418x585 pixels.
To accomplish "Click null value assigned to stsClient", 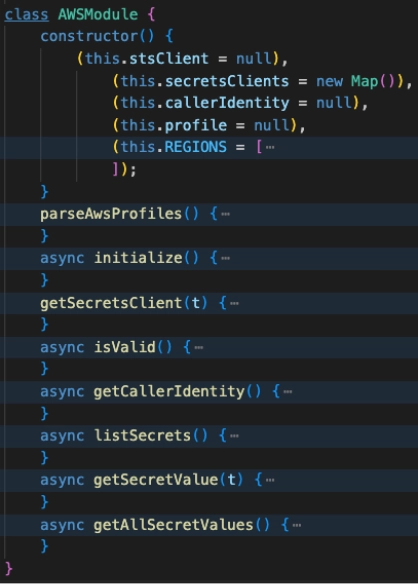I will click(254, 59).
